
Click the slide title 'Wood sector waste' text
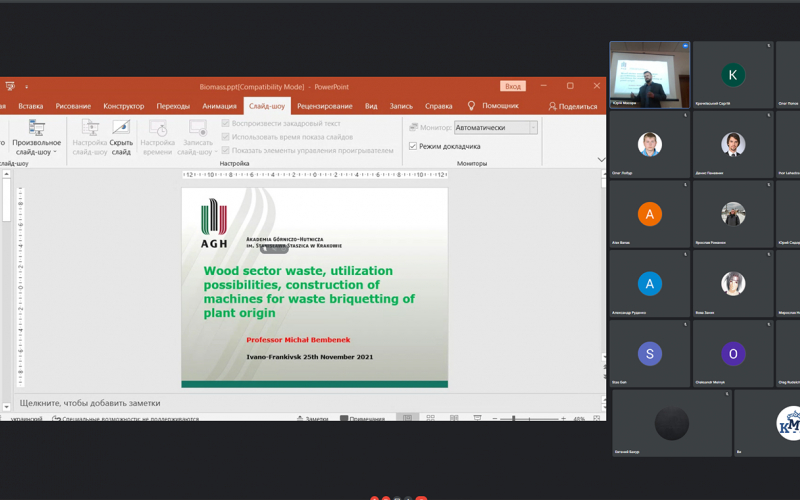(309, 291)
